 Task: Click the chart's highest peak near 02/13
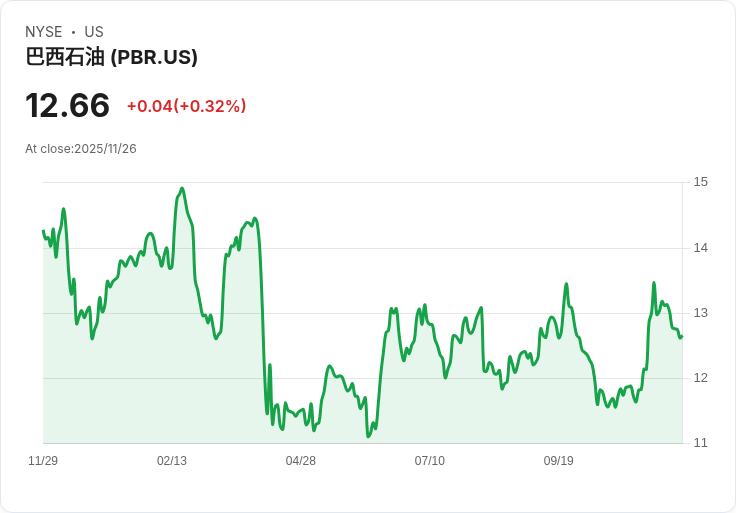[182, 188]
